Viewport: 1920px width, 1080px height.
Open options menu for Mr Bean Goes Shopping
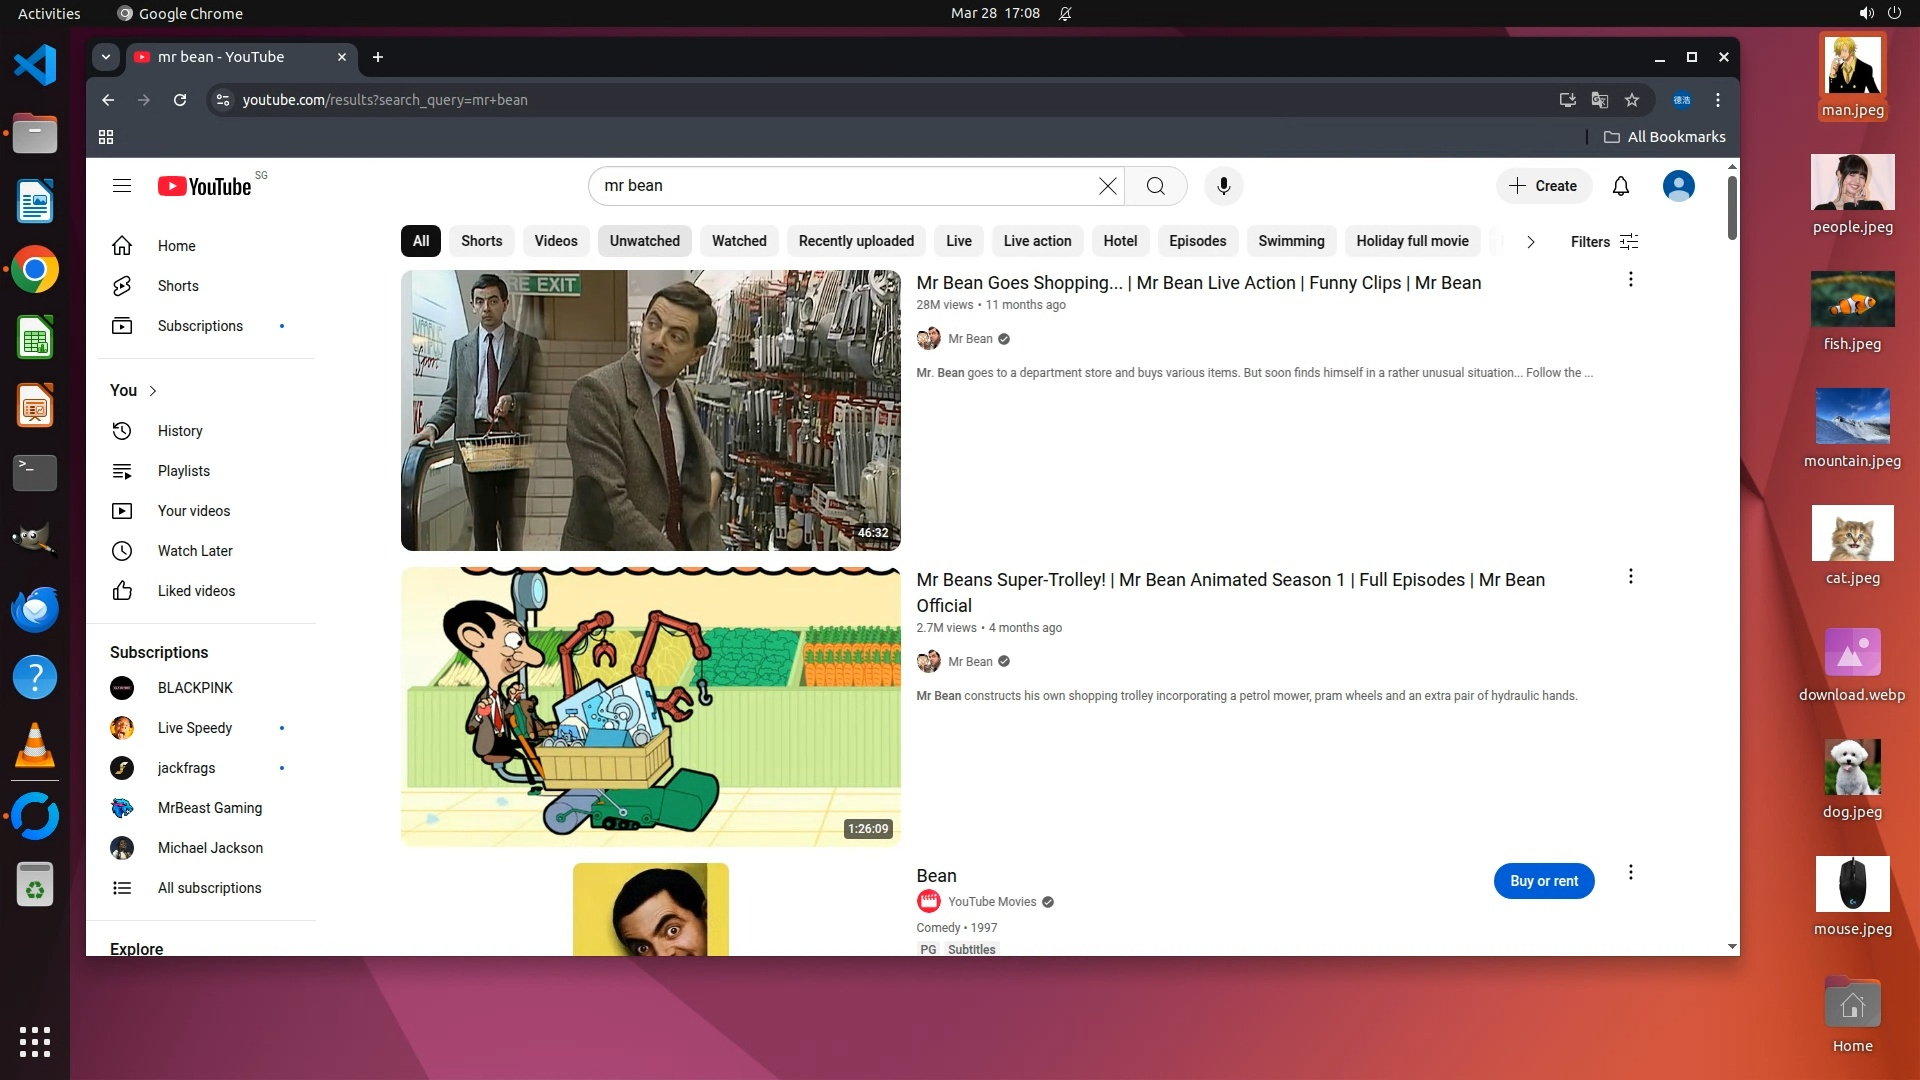tap(1630, 280)
